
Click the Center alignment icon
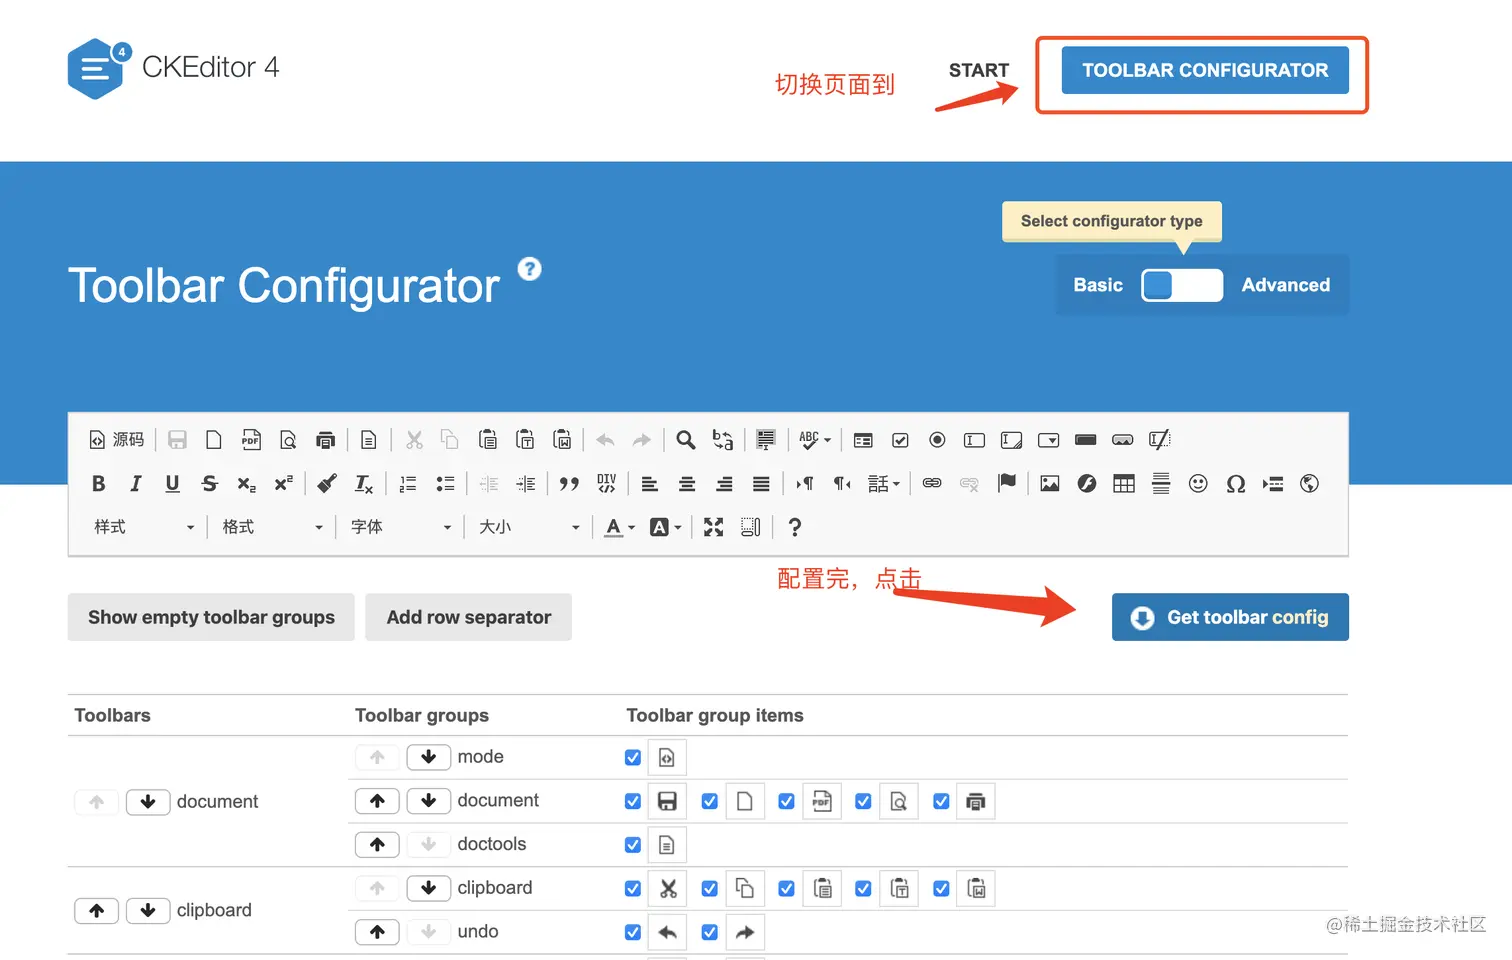pyautogui.click(x=687, y=484)
